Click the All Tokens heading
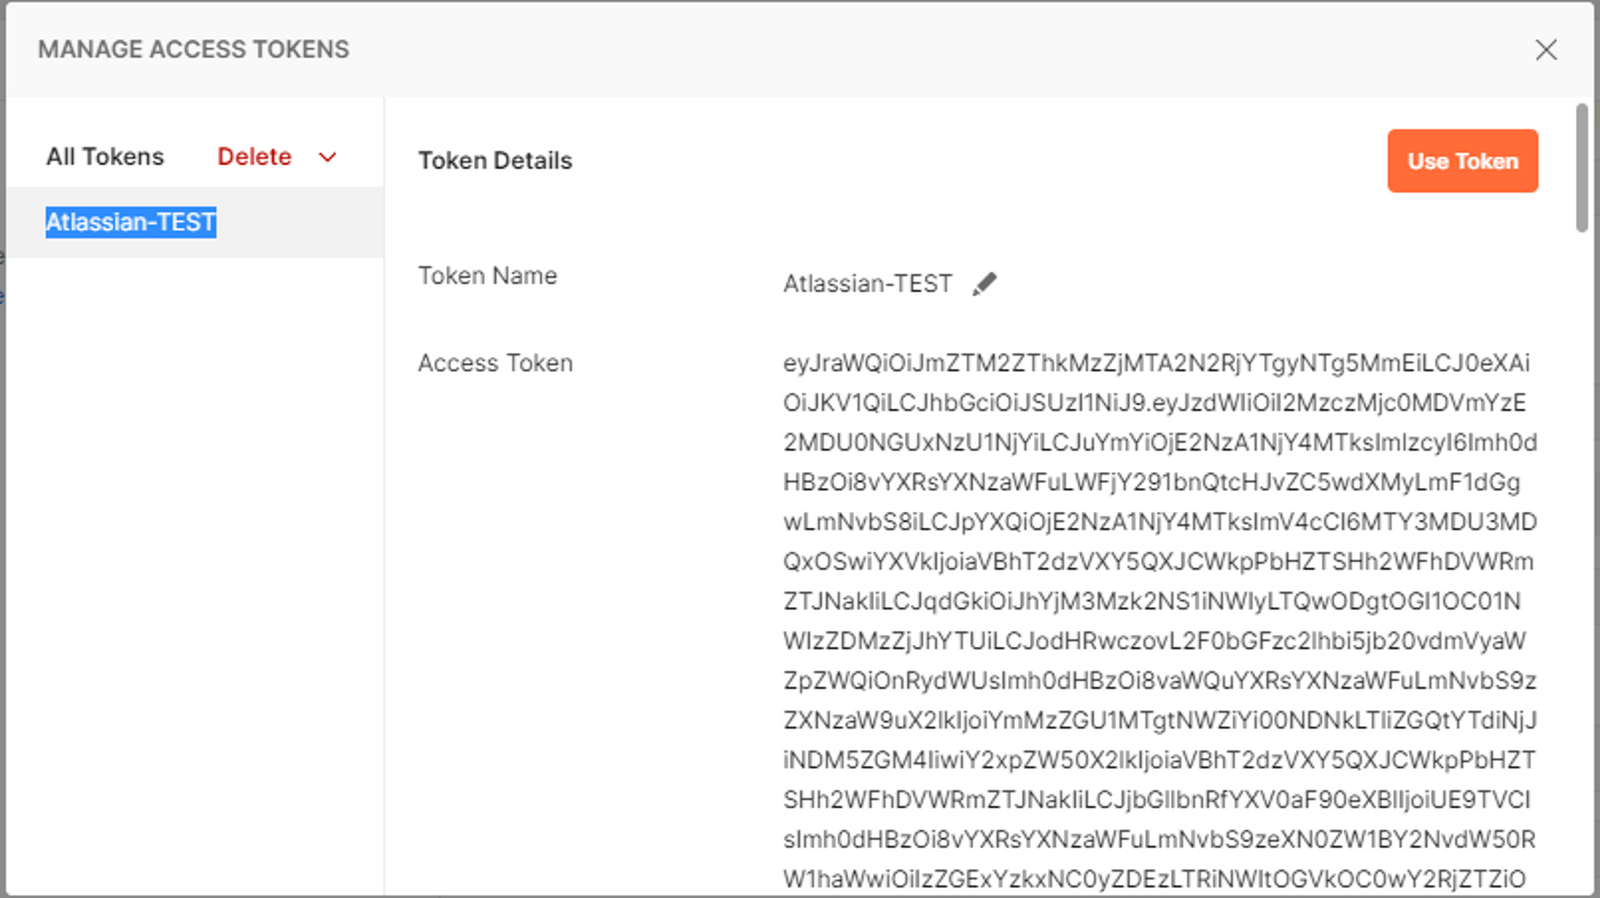 pos(105,157)
